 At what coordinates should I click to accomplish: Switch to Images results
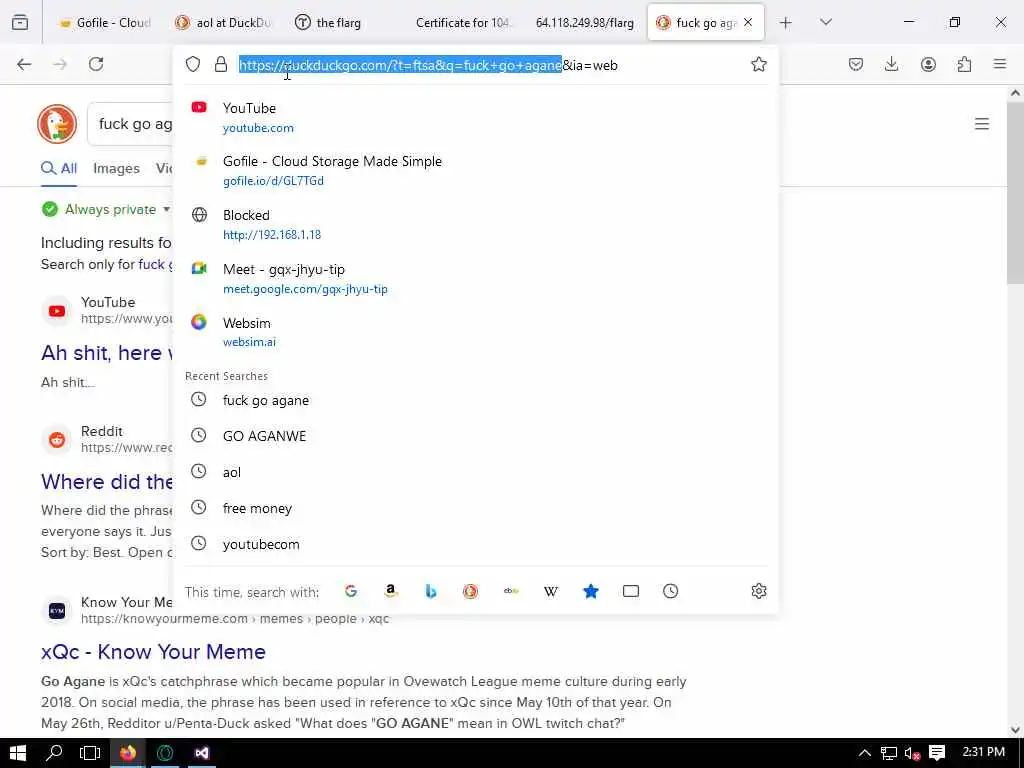tap(116, 168)
